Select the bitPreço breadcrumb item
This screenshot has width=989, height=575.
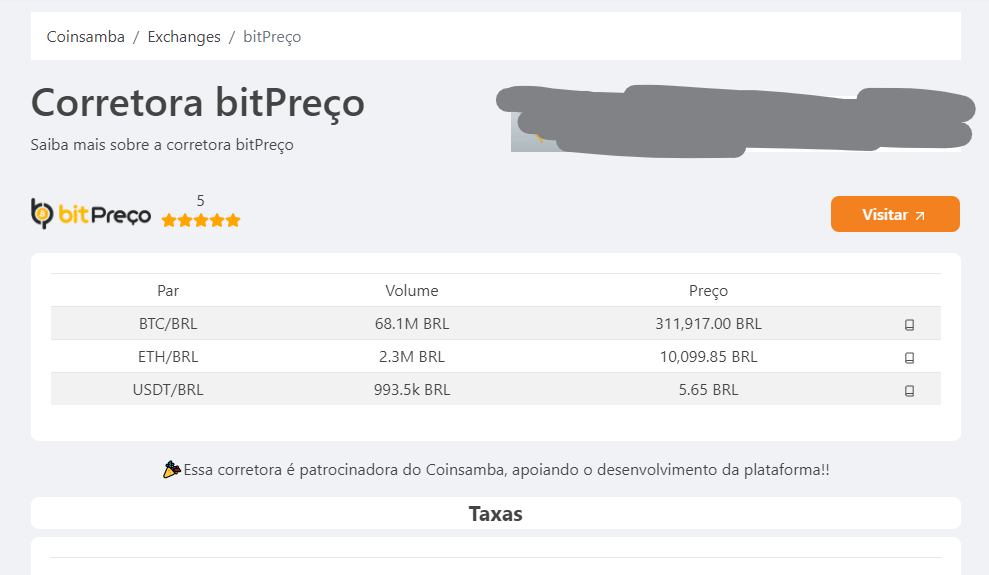(x=272, y=37)
